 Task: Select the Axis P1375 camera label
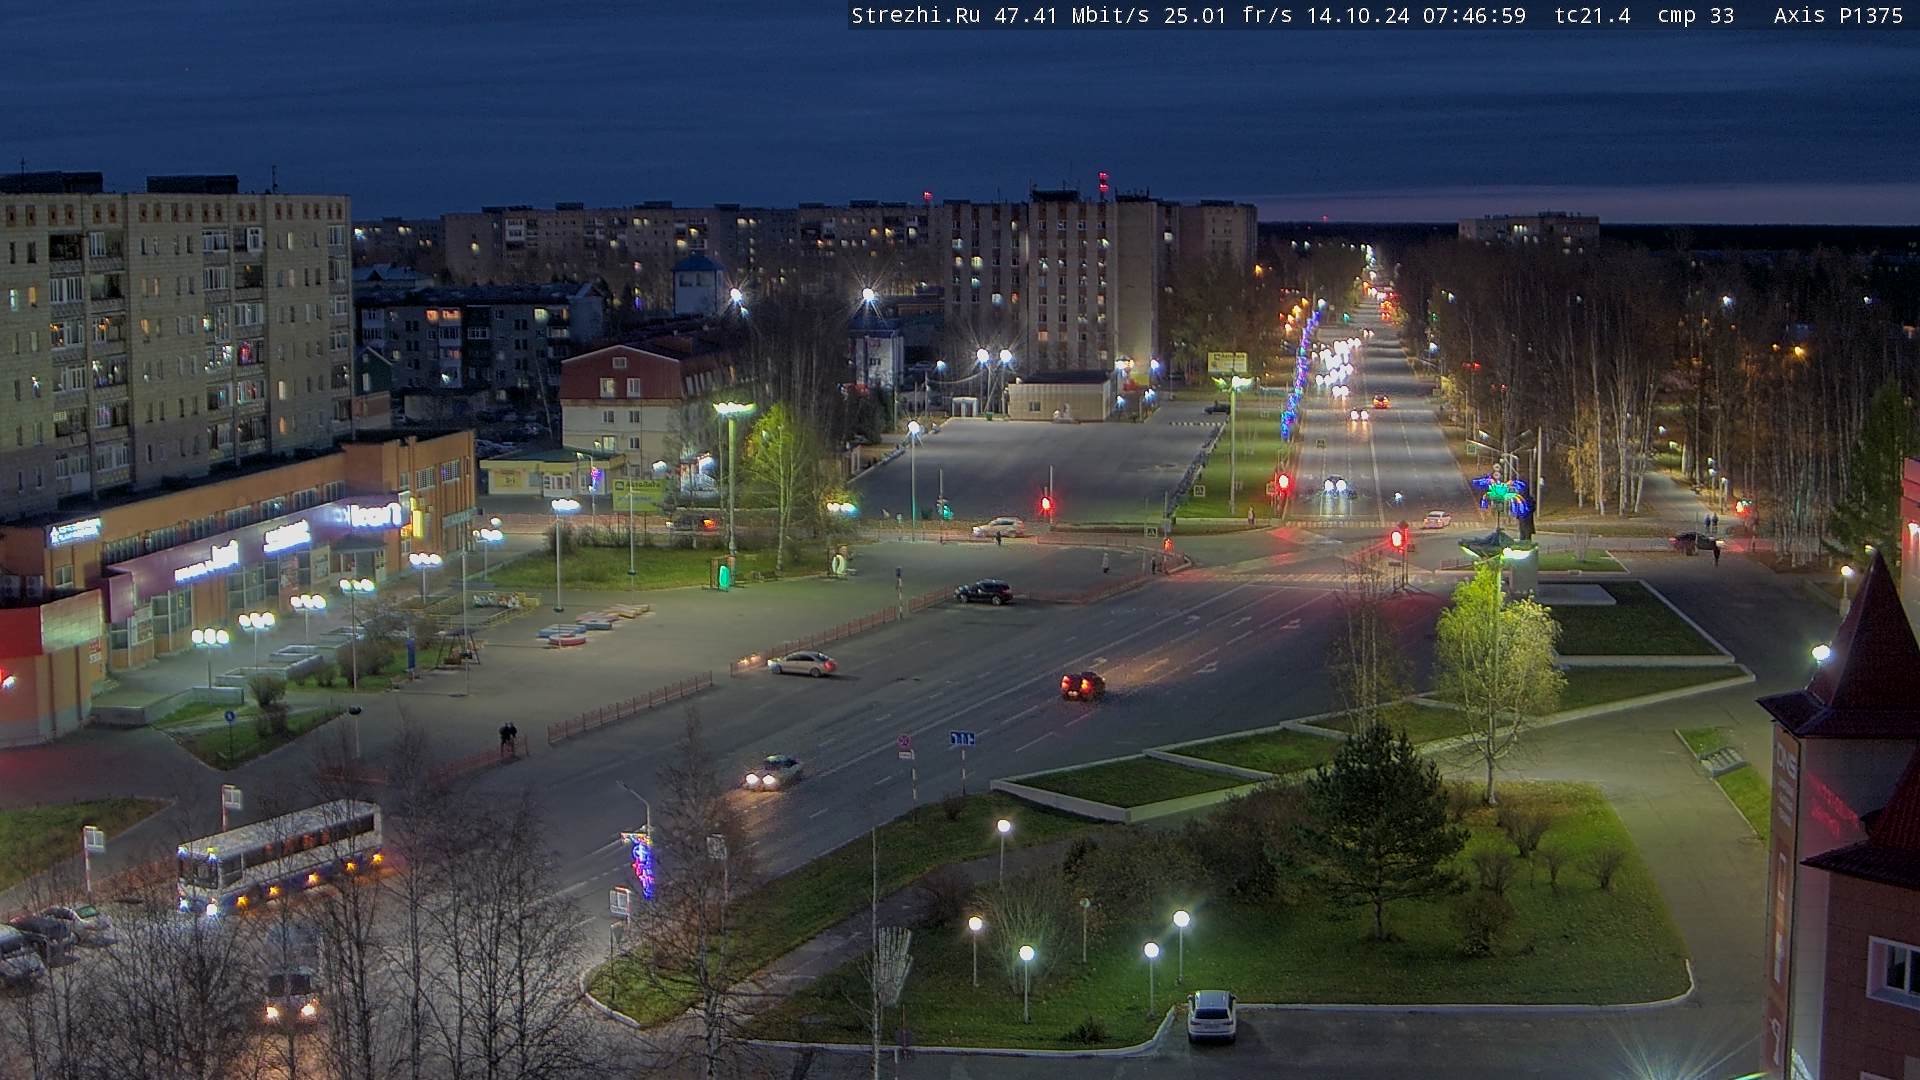point(1838,16)
